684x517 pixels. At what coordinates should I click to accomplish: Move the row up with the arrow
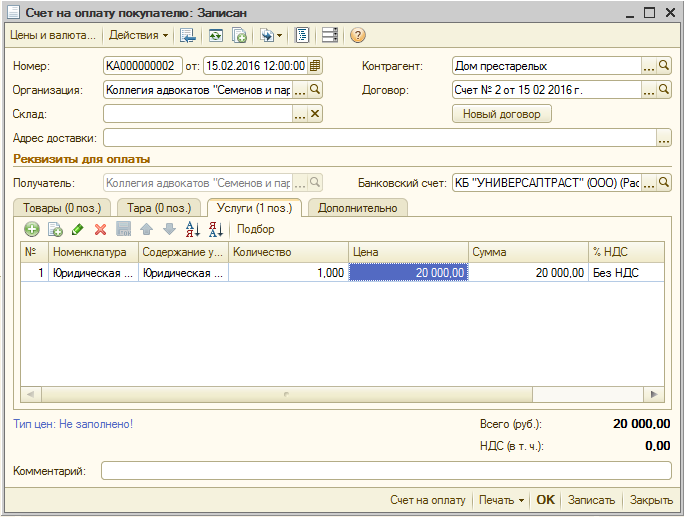(147, 229)
